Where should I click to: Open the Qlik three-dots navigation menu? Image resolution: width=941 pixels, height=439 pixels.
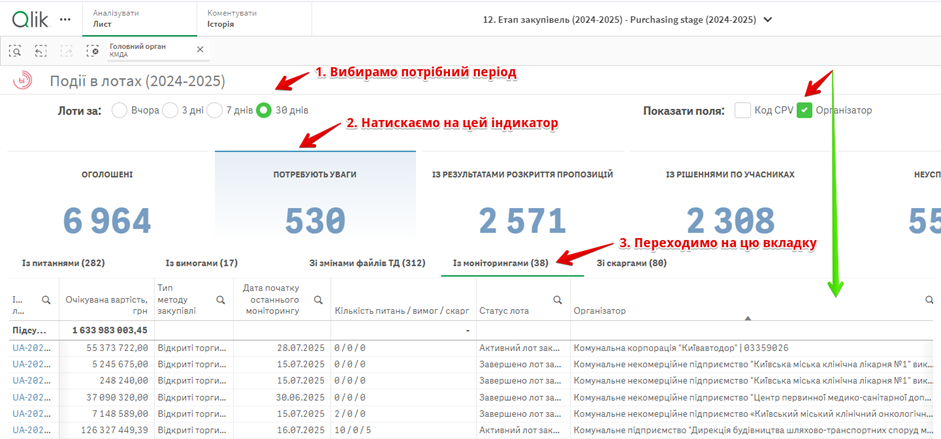65,19
